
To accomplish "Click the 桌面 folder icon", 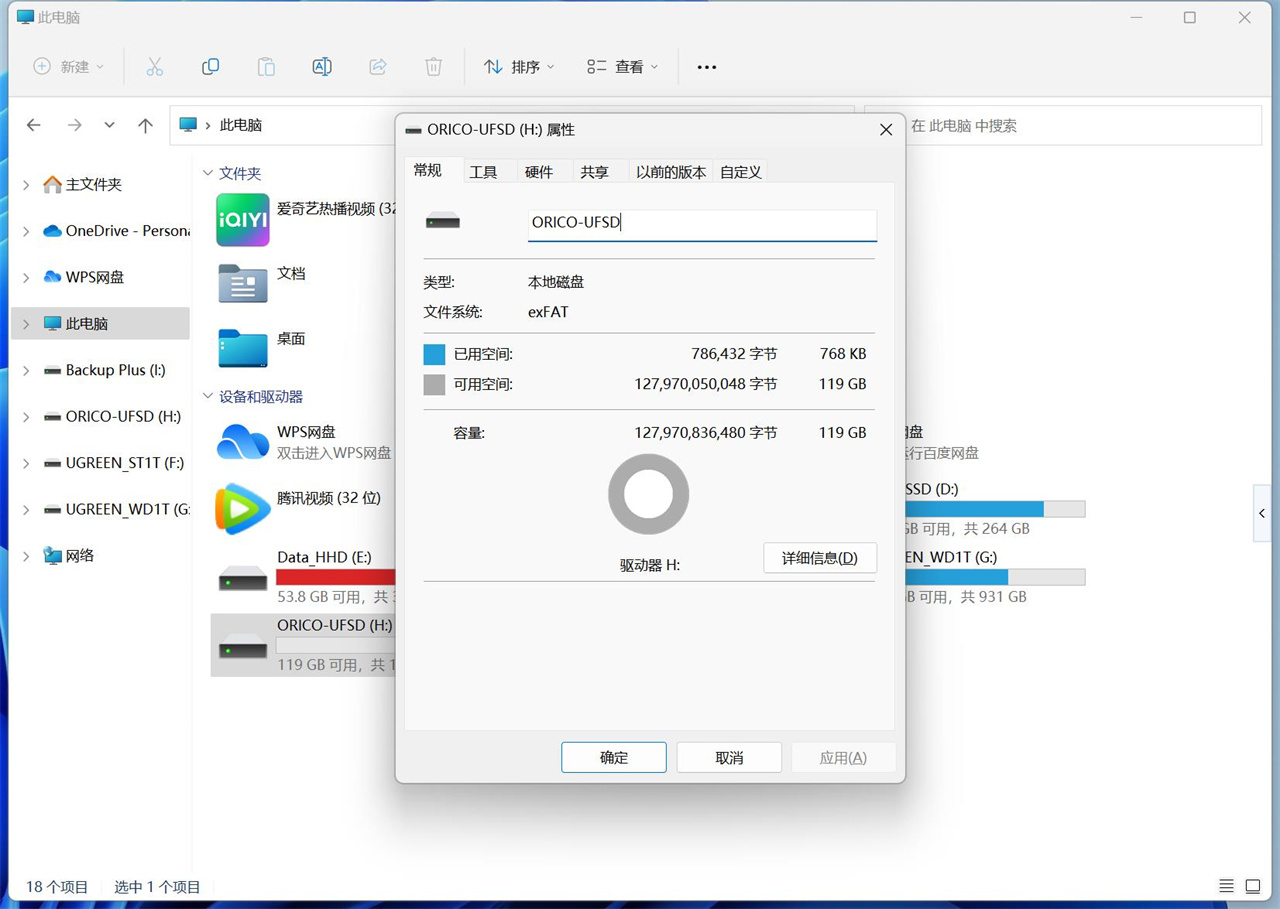I will 243,349.
